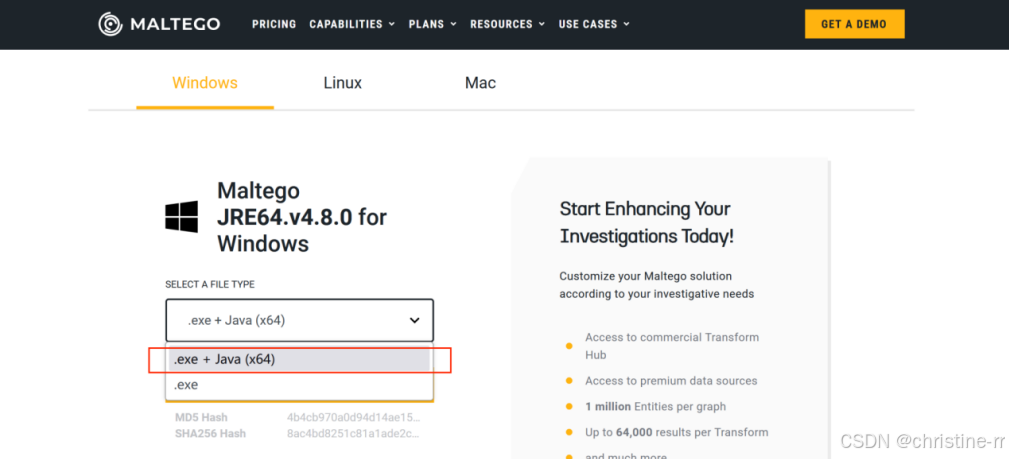Expand the Capabilities navigation dropdown

(352, 24)
